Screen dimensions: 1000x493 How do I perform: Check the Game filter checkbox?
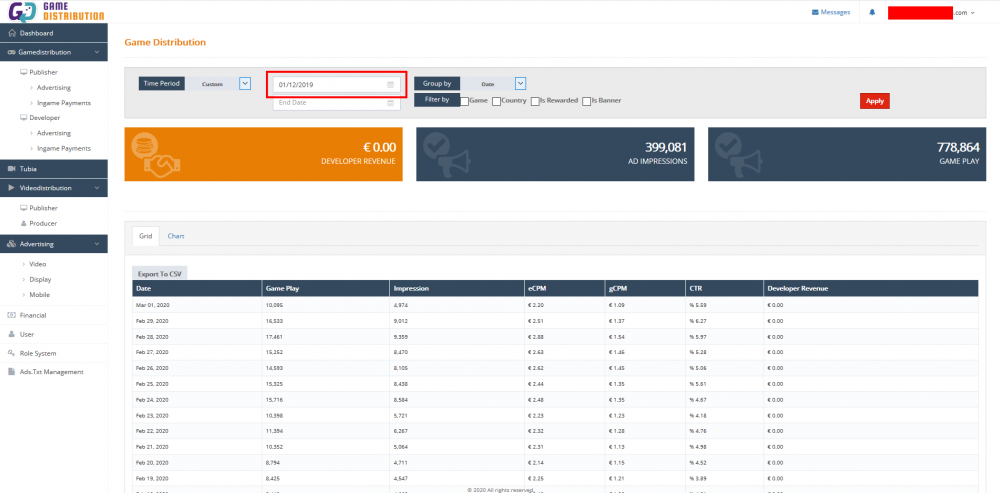[x=464, y=101]
